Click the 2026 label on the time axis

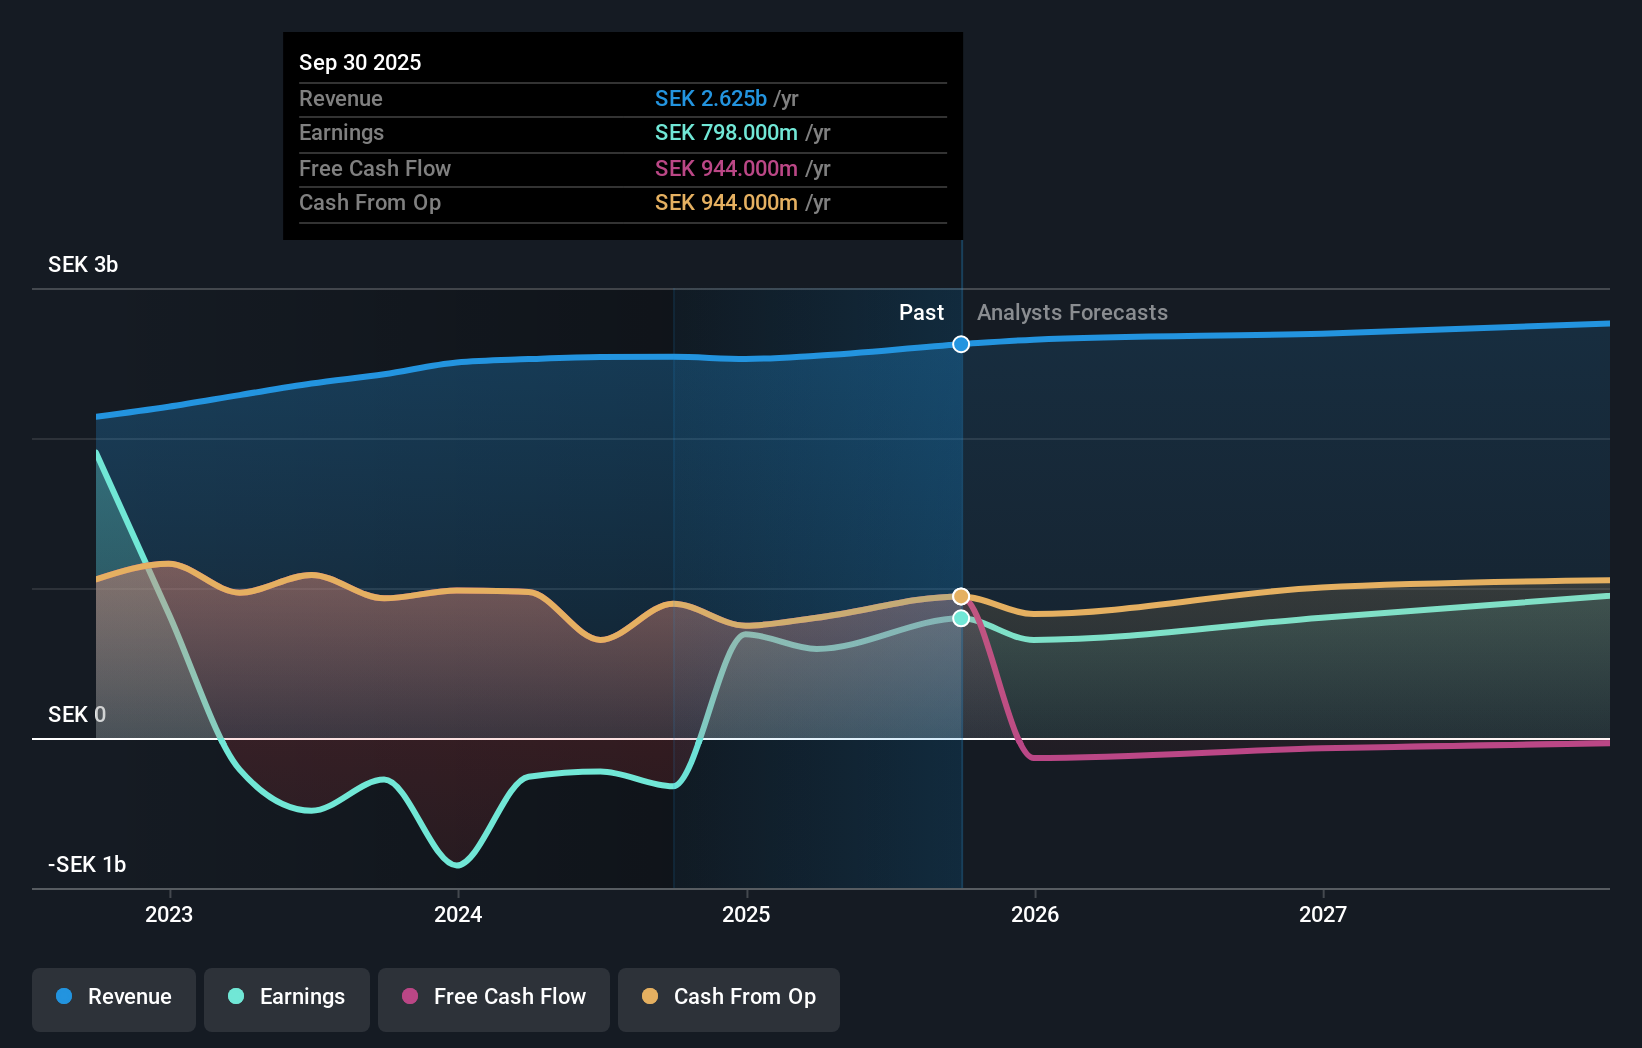(x=1036, y=913)
